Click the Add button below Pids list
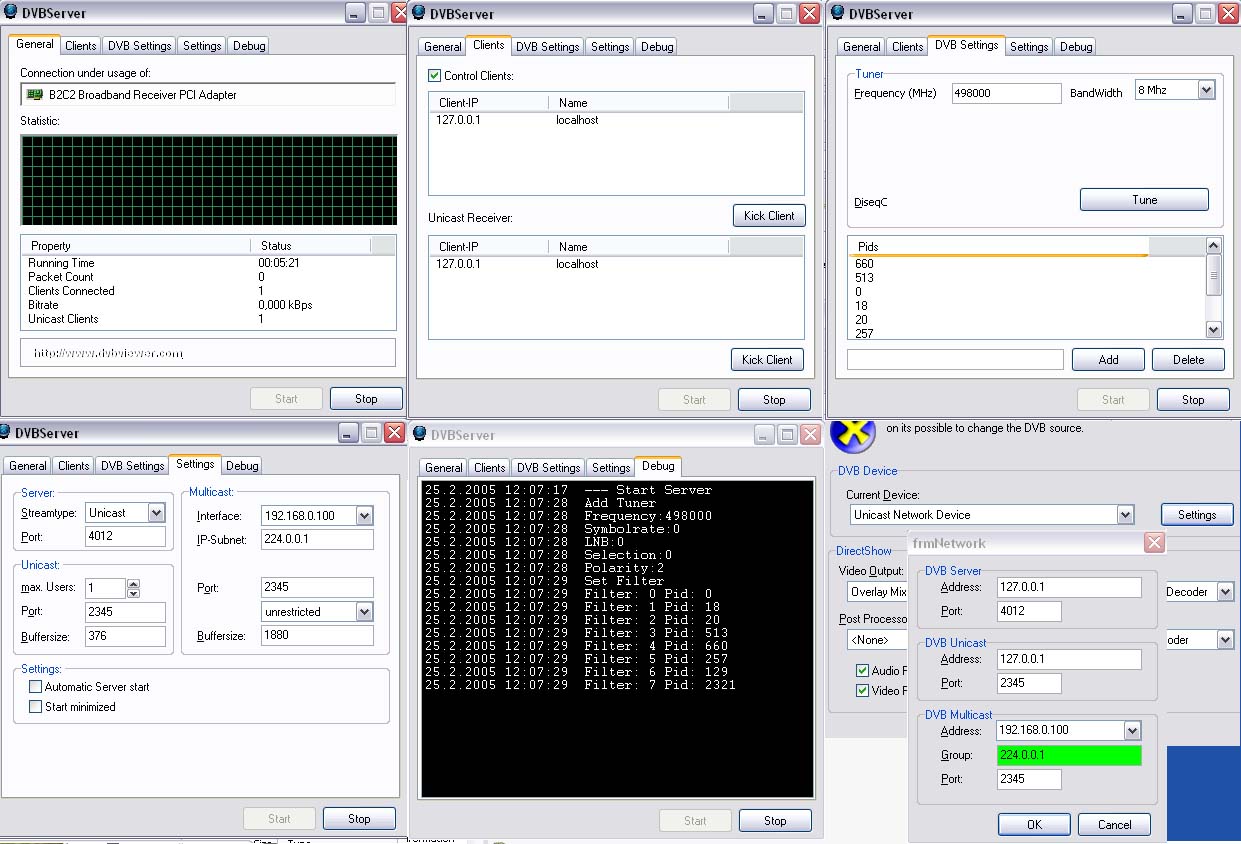 click(1108, 360)
